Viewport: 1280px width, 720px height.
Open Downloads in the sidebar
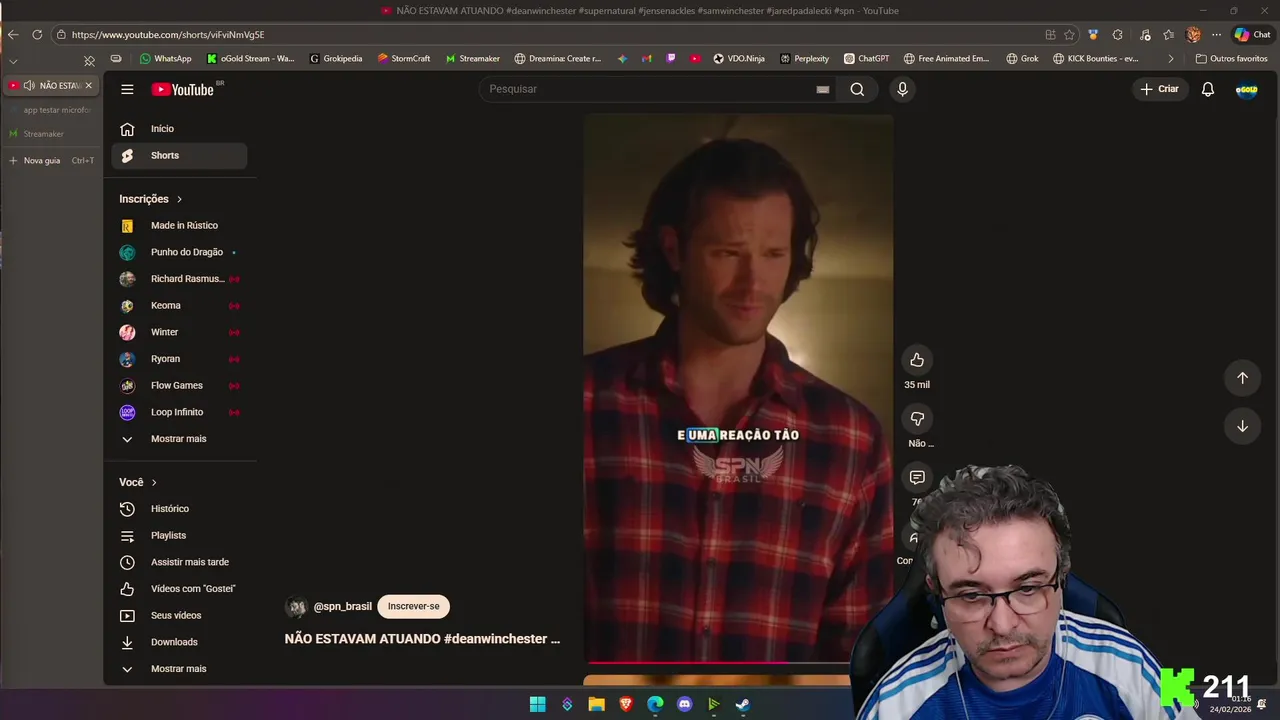coord(180,642)
